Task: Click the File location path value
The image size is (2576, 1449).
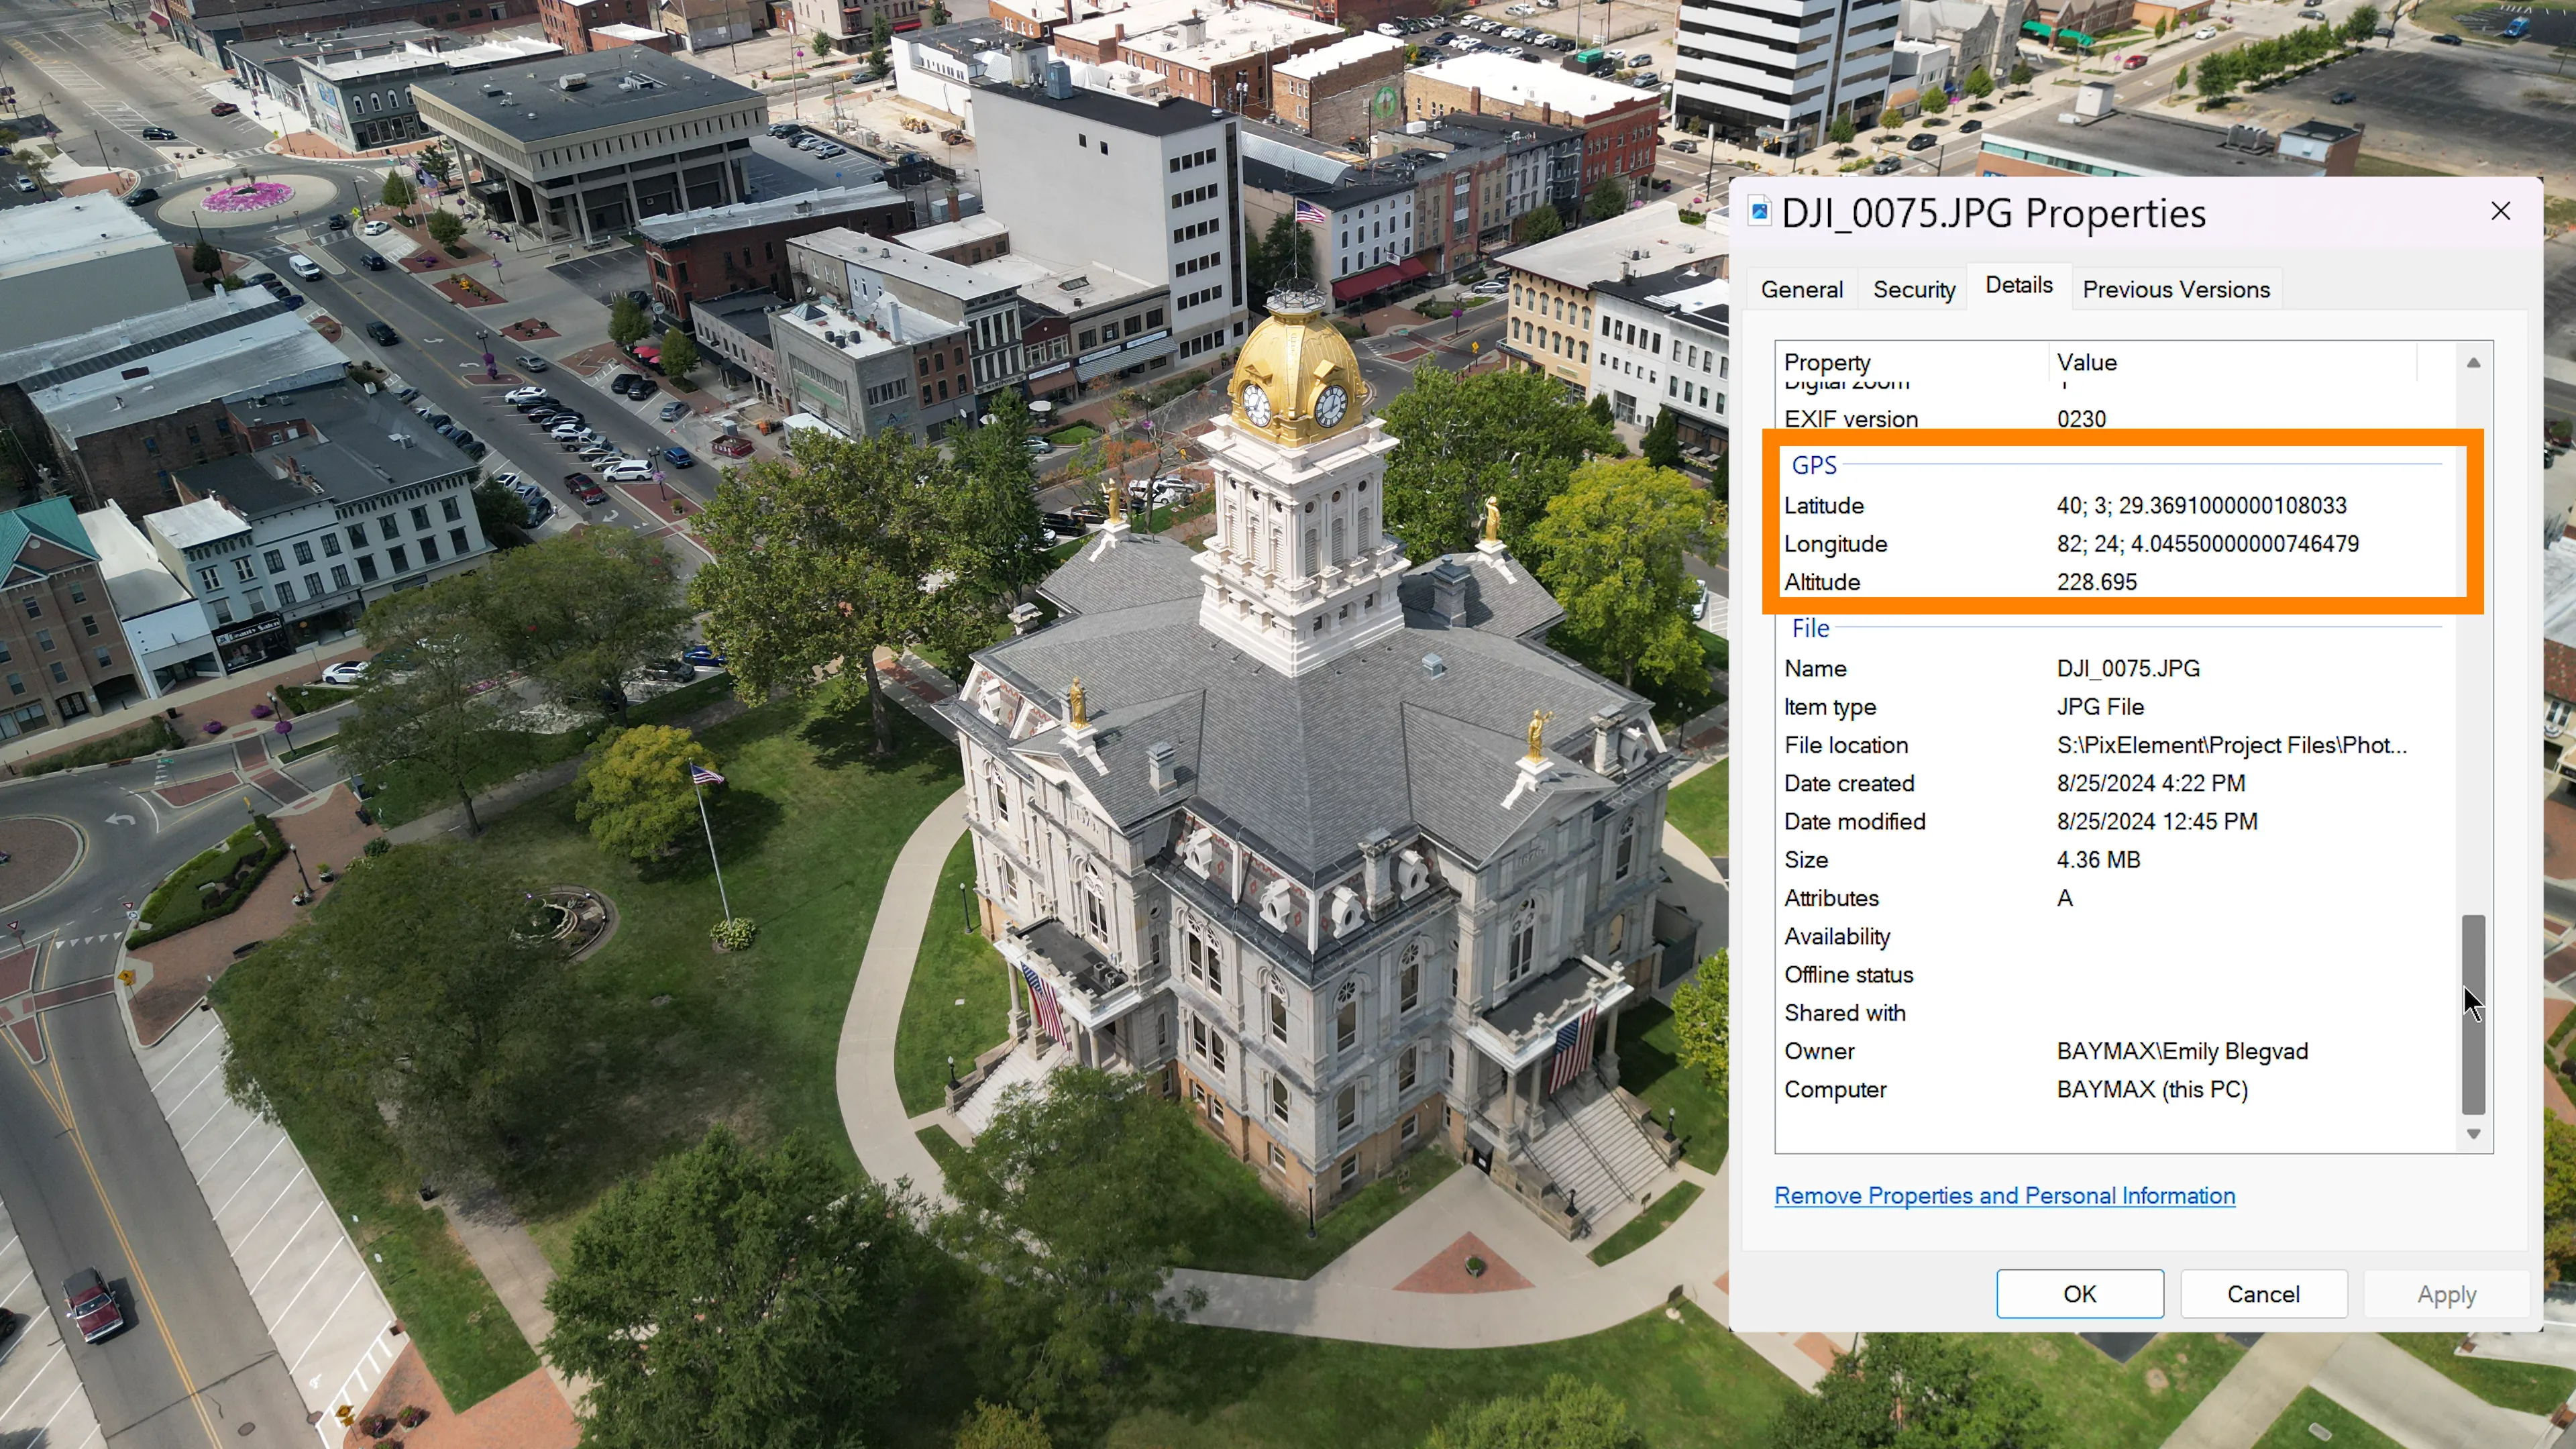Action: coord(2231,745)
